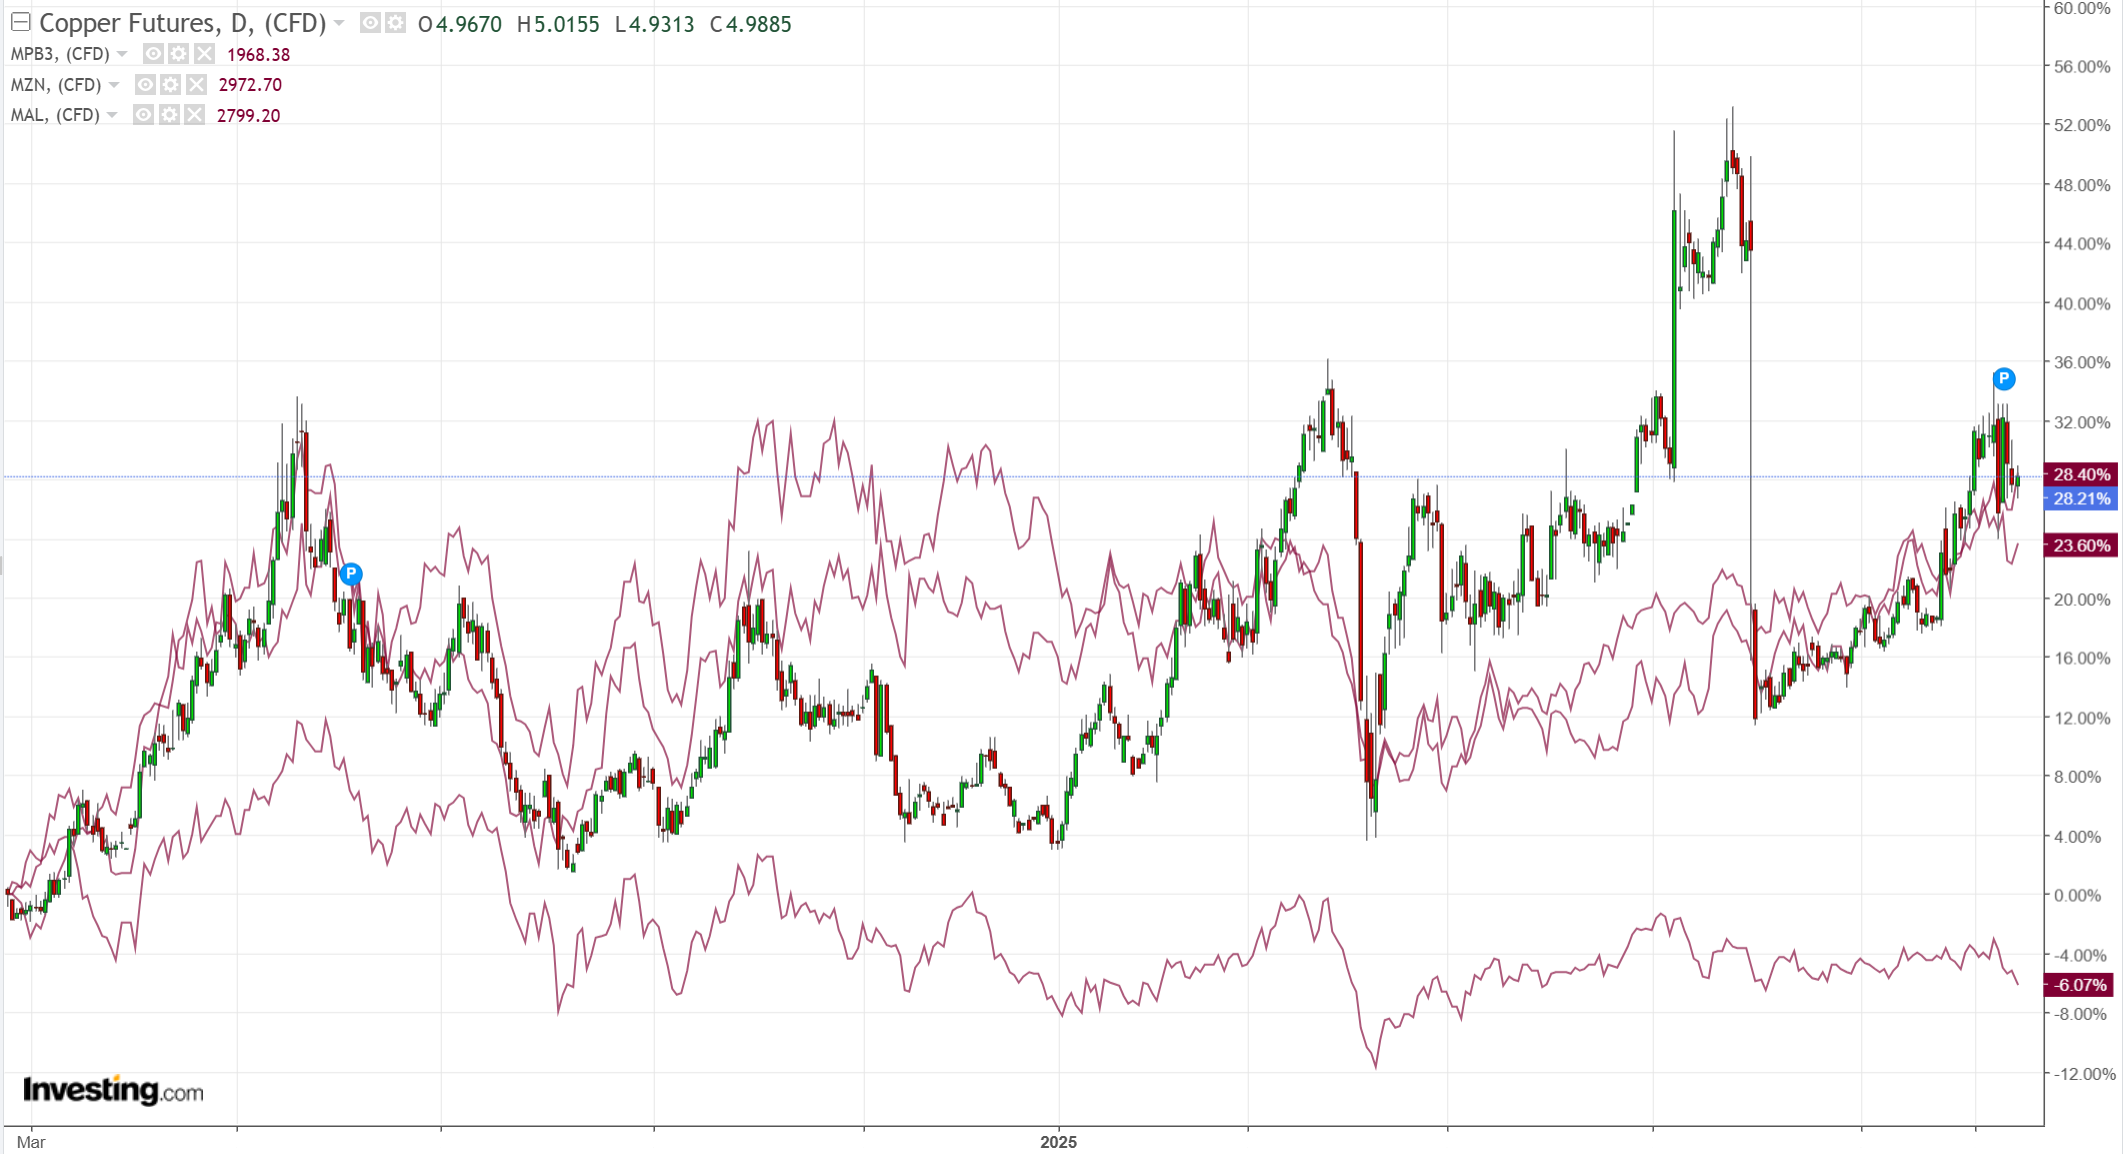
Task: Toggle Copper Futures visibility eye icon
Action: click(x=370, y=23)
